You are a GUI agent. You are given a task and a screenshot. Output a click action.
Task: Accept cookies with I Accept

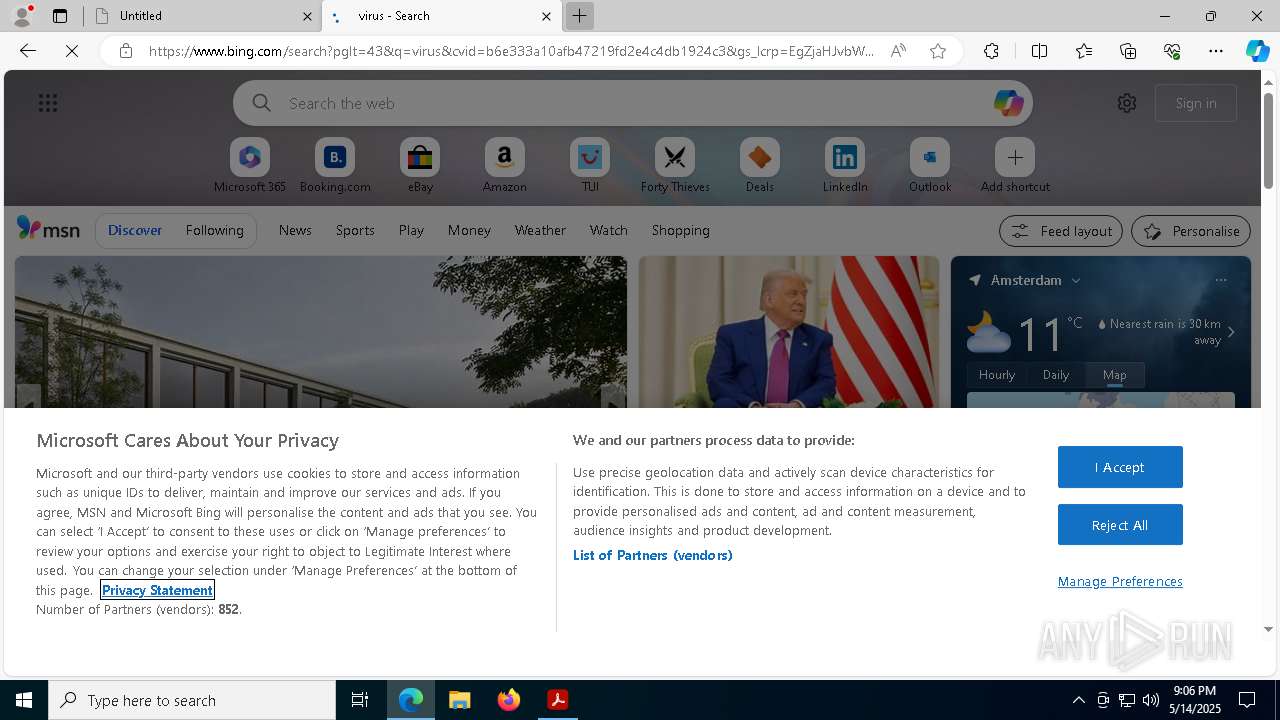1120,467
